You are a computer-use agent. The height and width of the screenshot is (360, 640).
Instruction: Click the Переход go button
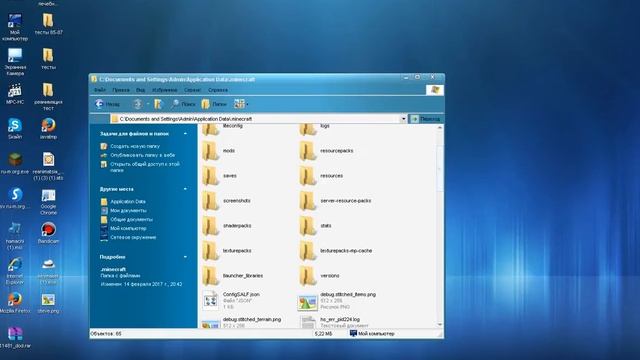(x=426, y=119)
